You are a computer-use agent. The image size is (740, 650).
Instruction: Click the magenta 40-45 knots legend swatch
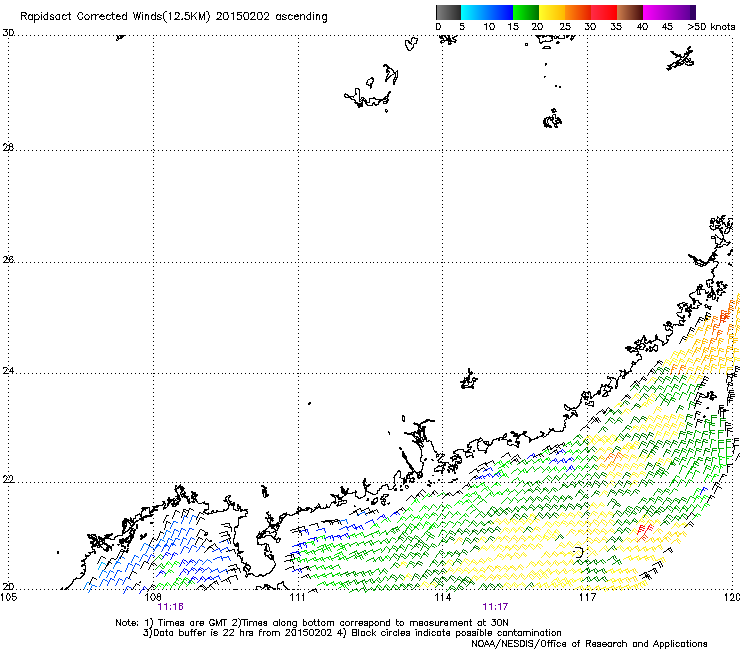[658, 12]
